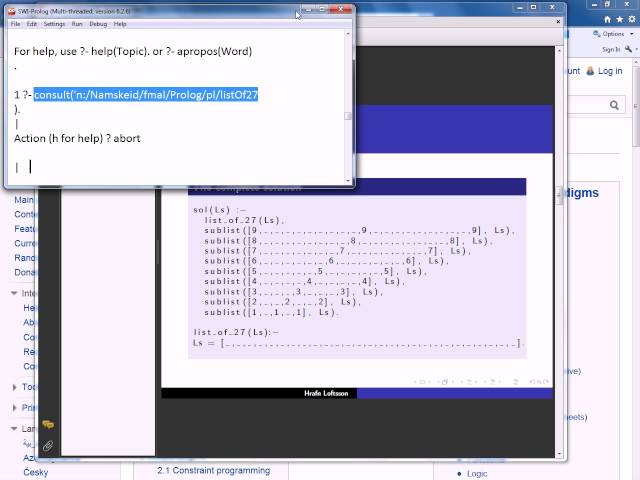Viewport: 640px width, 480px height.
Task: Maximize the SWI-Prolog console window
Action: click(x=322, y=9)
